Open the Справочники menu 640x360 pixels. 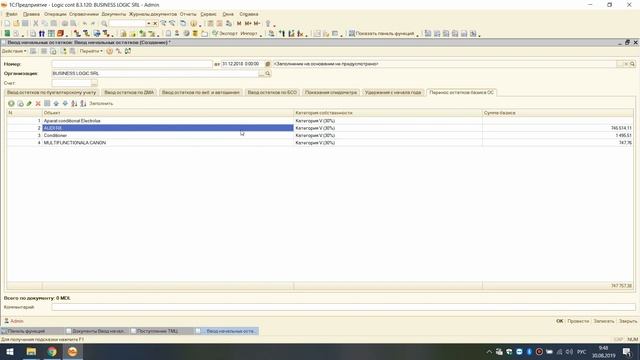(84, 14)
